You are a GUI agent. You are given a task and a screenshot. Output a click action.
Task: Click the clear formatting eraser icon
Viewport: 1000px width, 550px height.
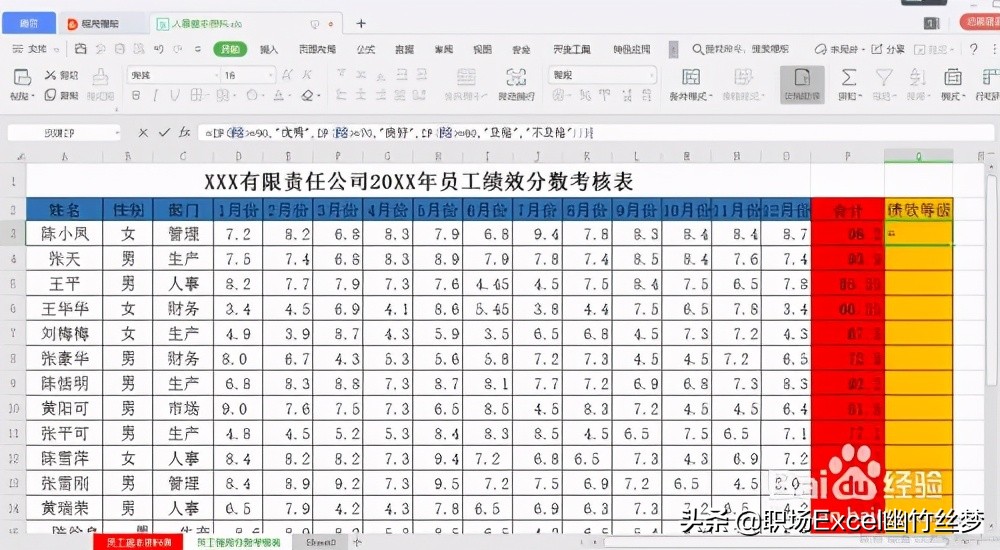click(307, 96)
